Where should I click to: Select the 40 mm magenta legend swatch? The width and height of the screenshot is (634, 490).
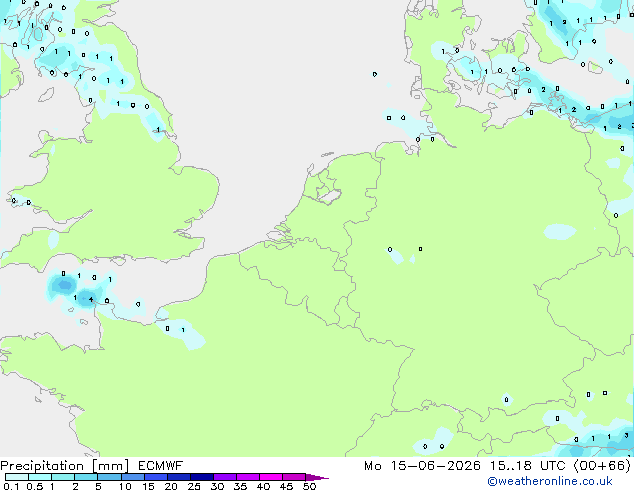pyautogui.click(x=271, y=477)
